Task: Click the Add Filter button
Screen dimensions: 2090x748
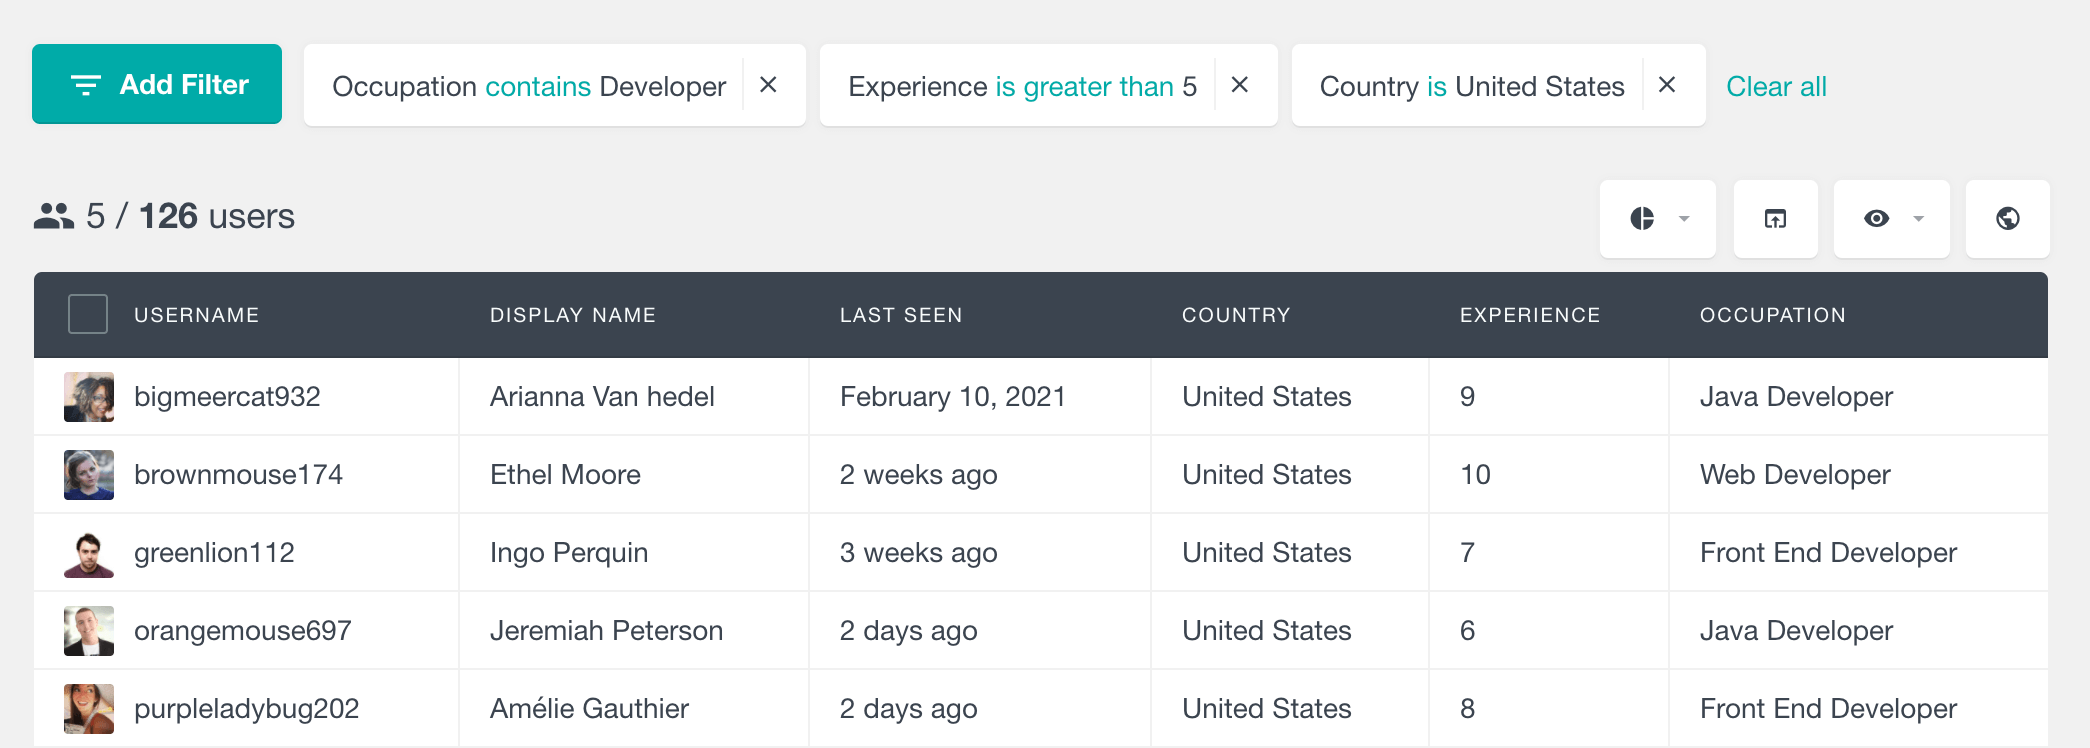Action: tap(157, 85)
